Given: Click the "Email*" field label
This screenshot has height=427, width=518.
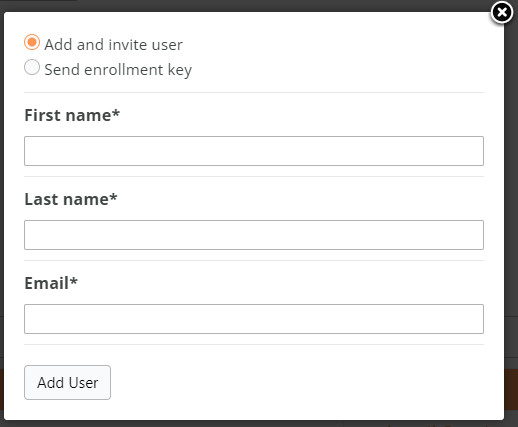Looking at the screenshot, I should point(51,283).
